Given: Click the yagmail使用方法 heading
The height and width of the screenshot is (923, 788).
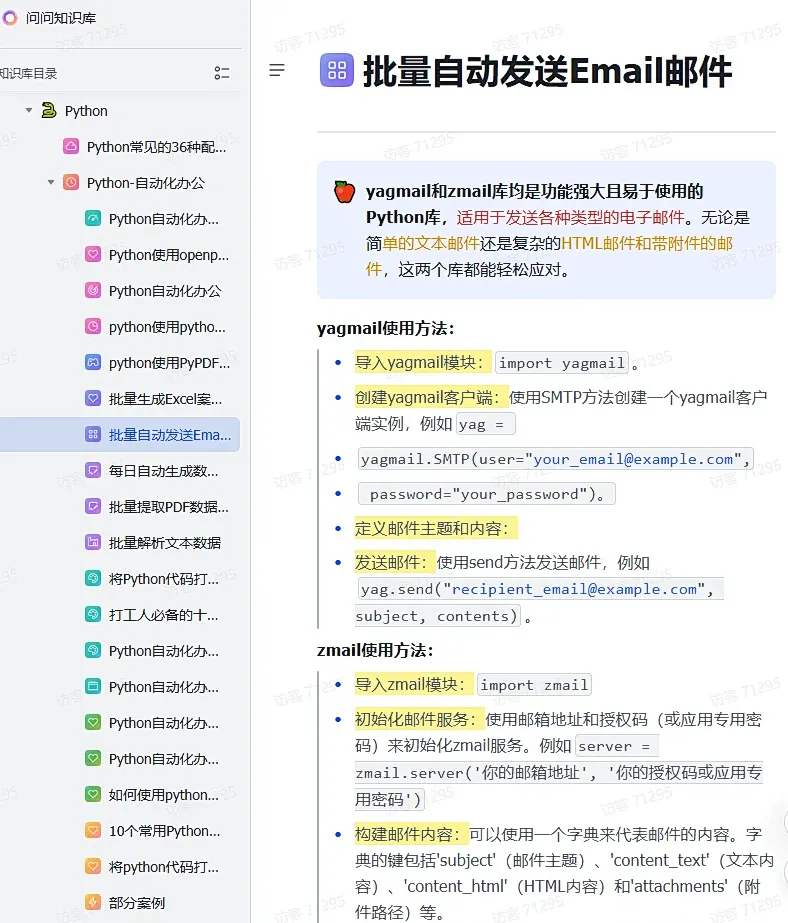Looking at the screenshot, I should [385, 328].
